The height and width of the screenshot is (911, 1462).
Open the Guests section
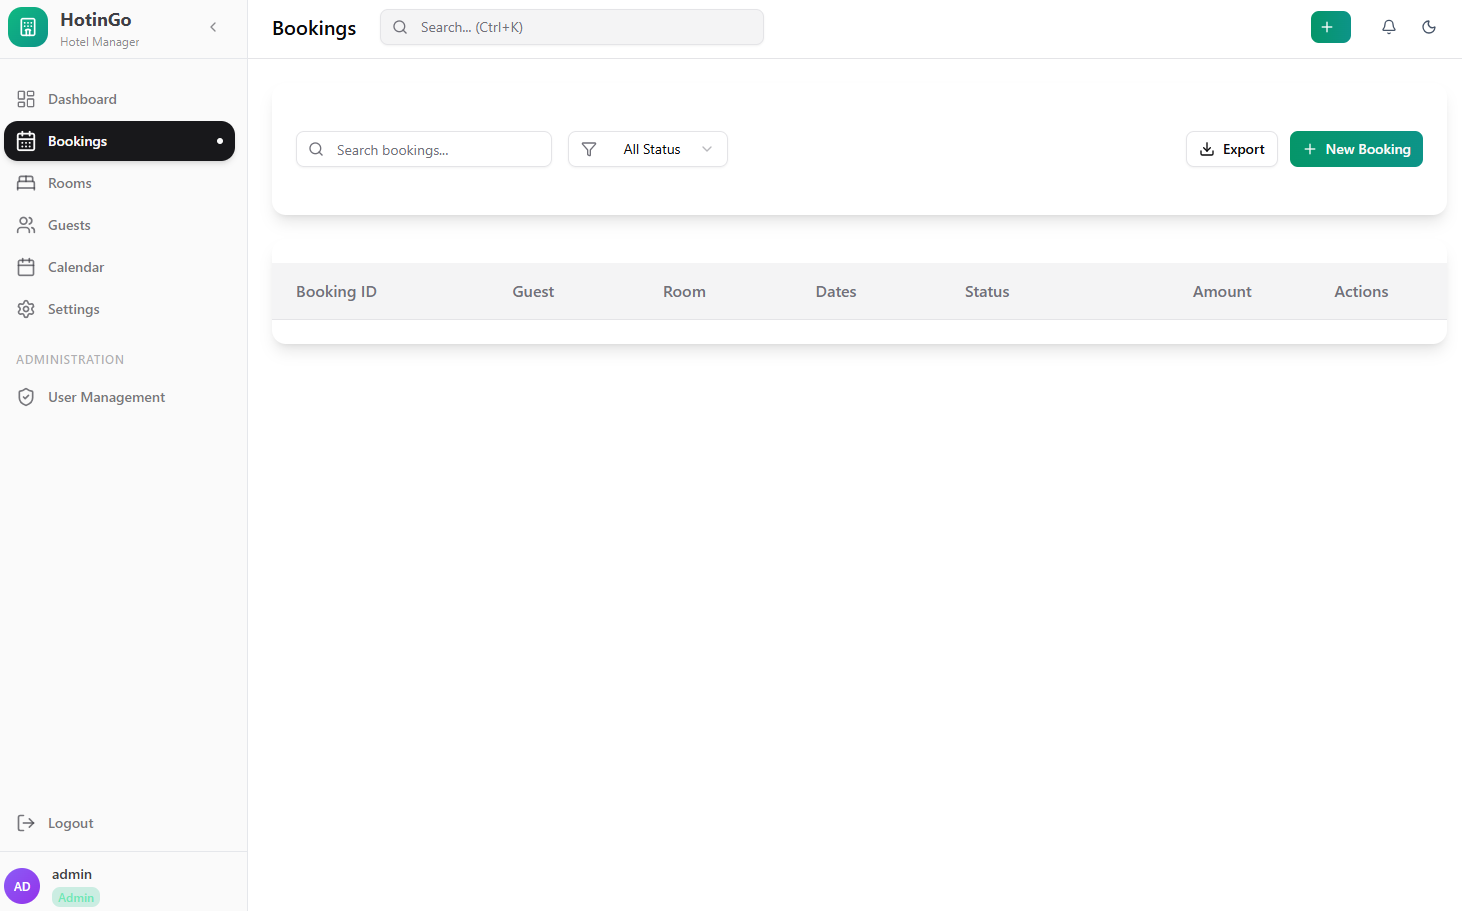pos(70,224)
